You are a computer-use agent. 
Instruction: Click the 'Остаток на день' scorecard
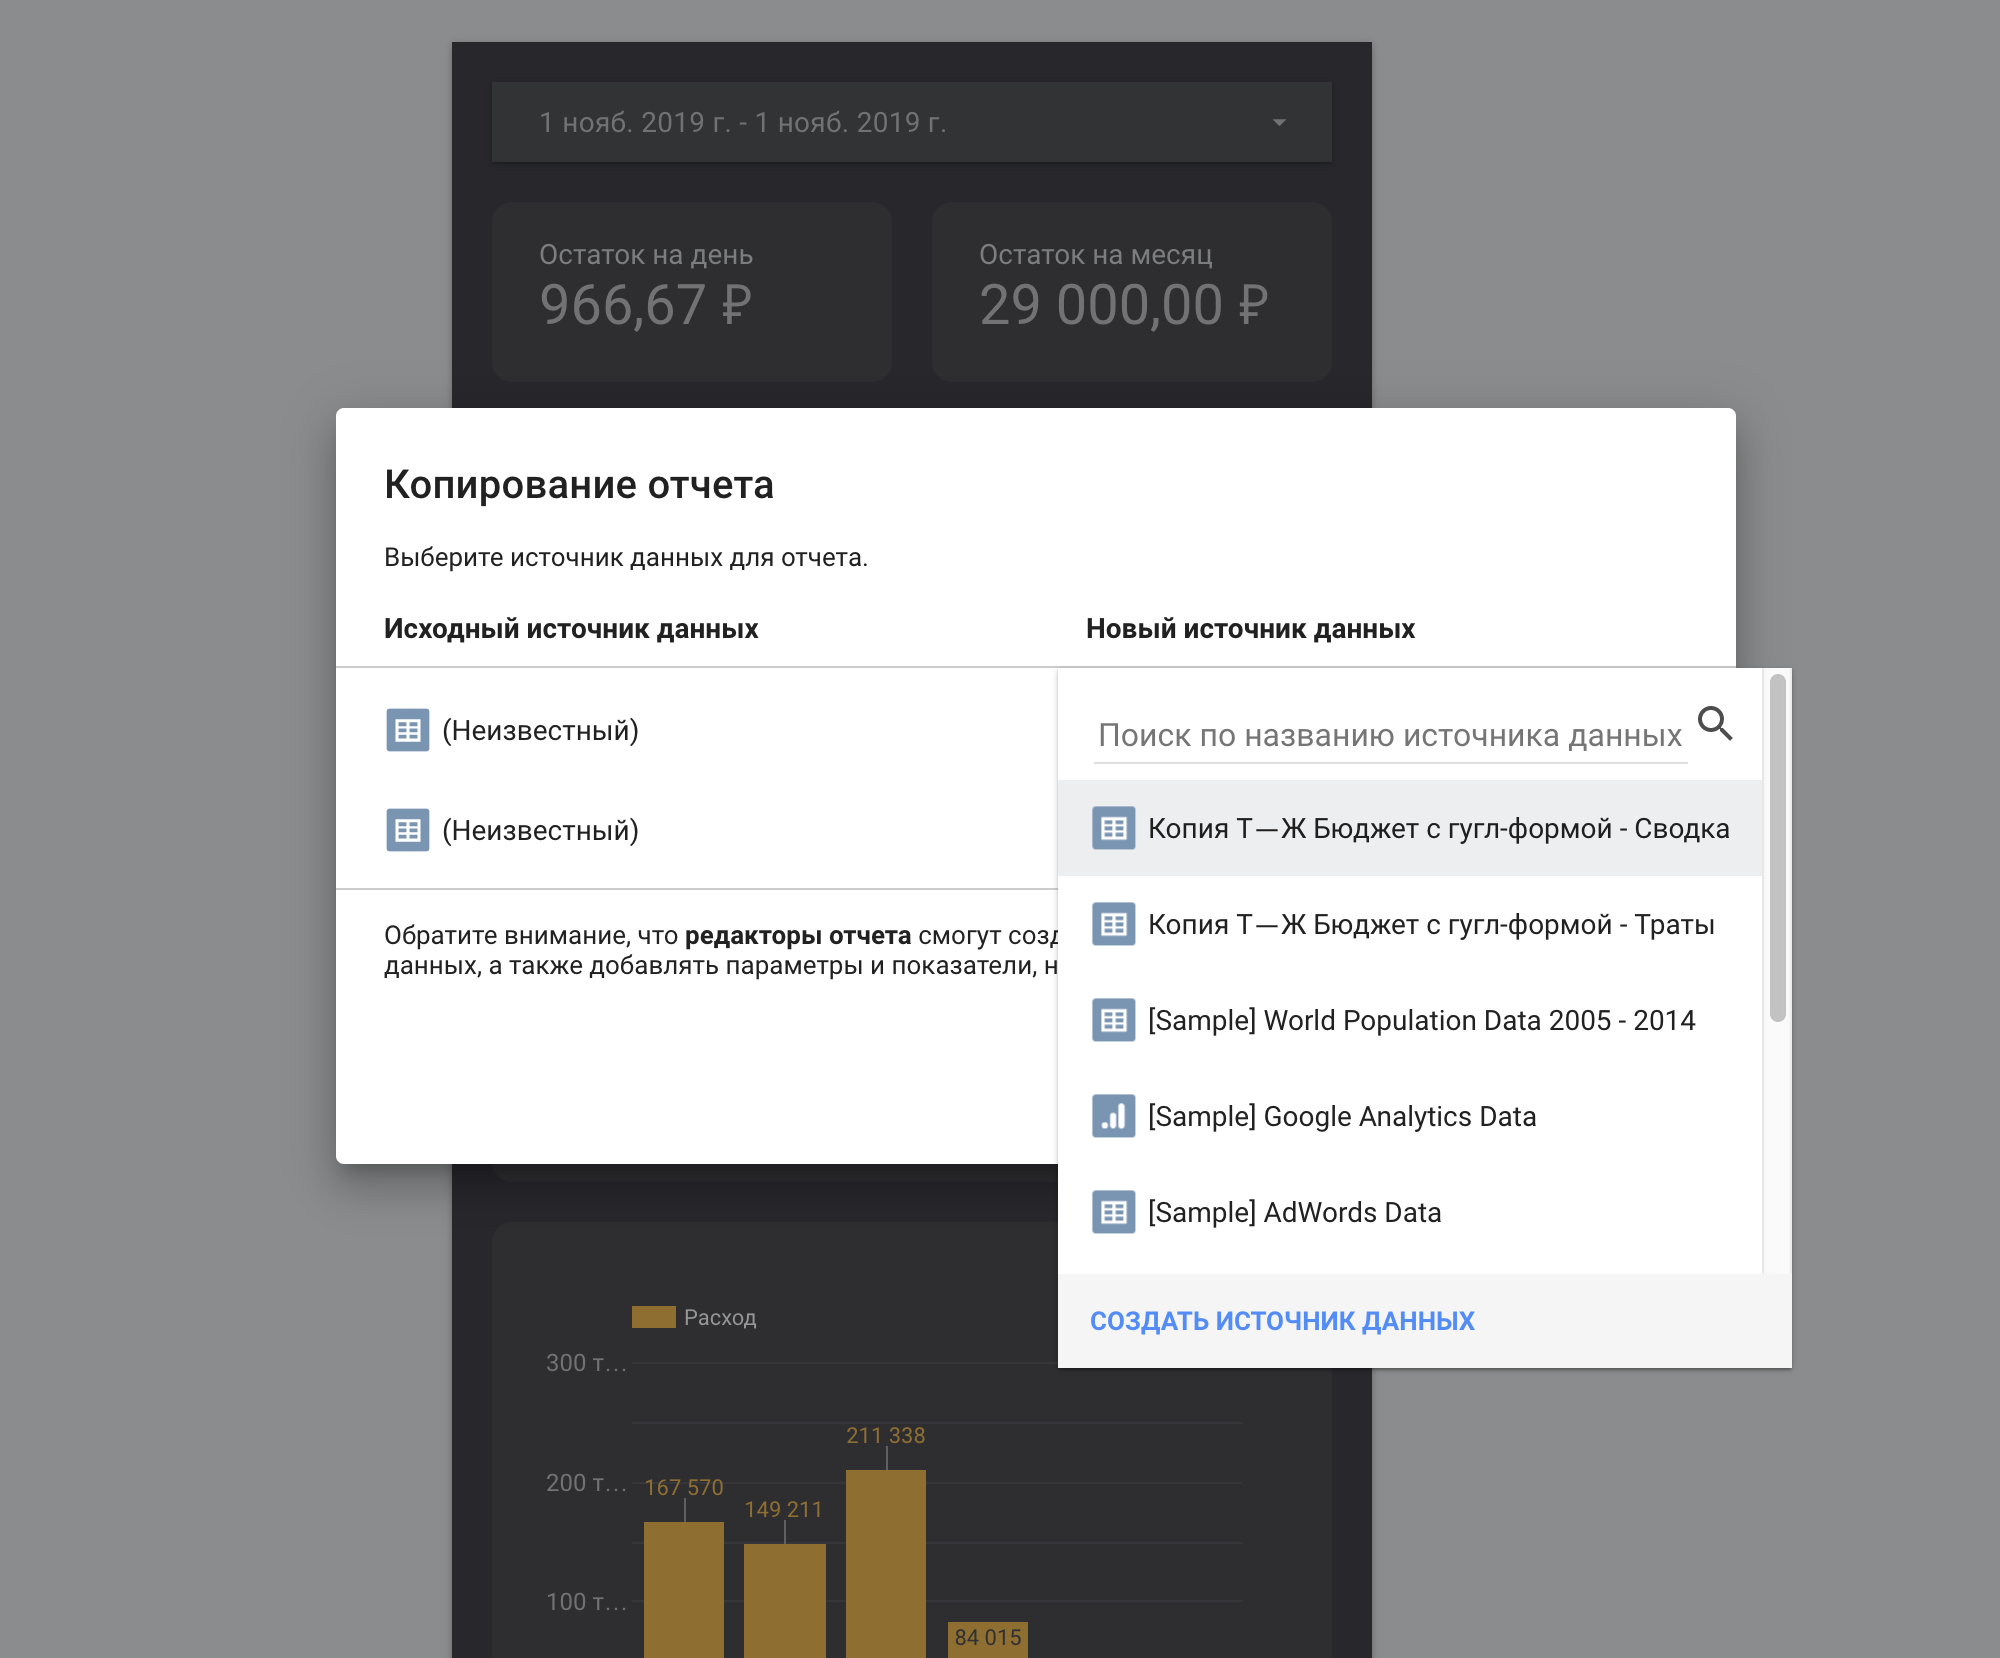692,291
